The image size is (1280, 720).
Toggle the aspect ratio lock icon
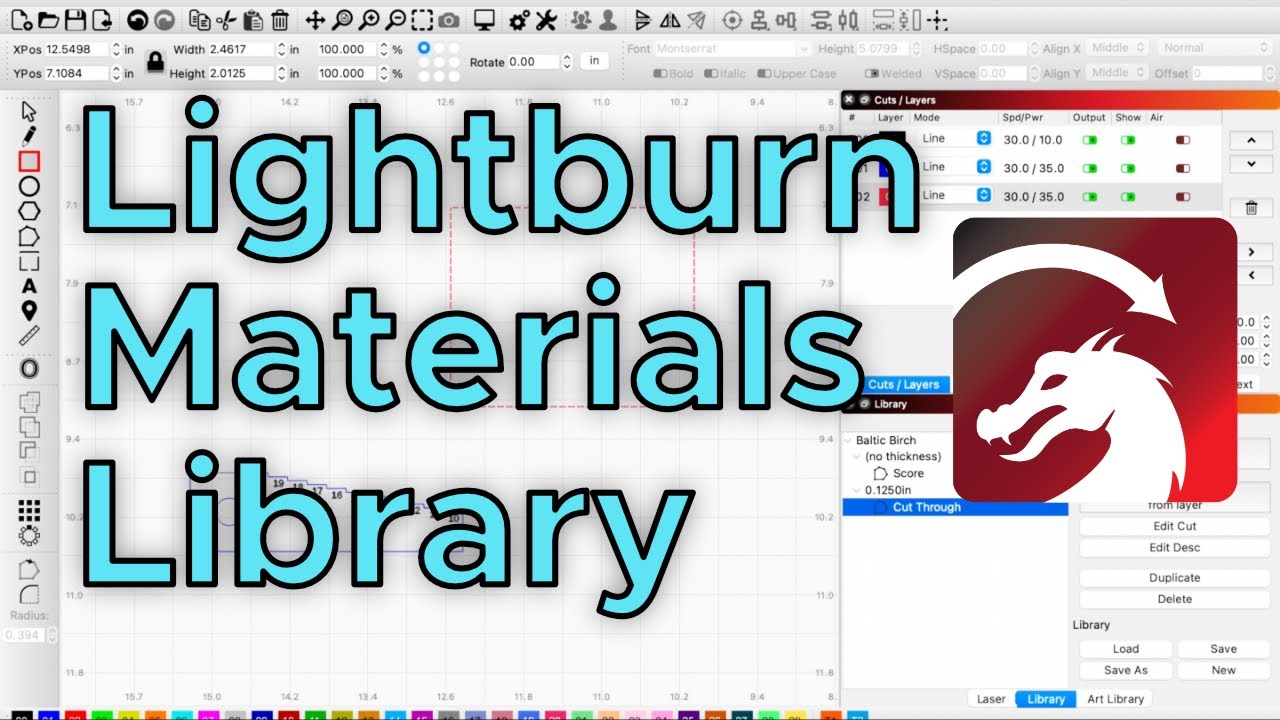(x=155, y=61)
